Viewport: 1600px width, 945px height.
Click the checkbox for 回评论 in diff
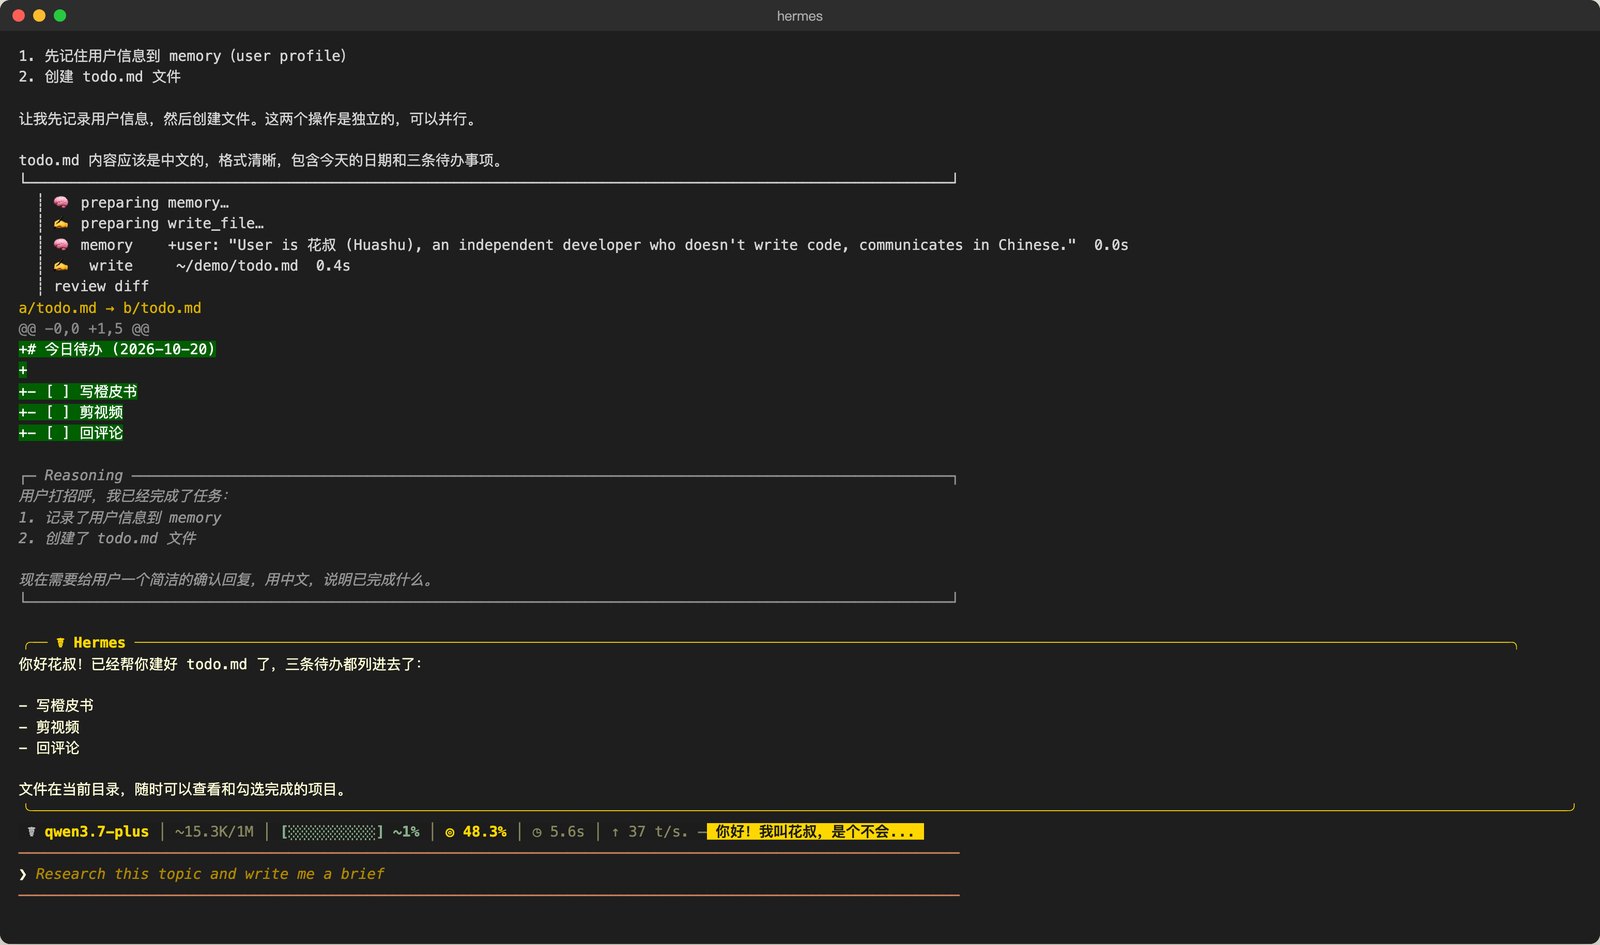click(x=58, y=433)
